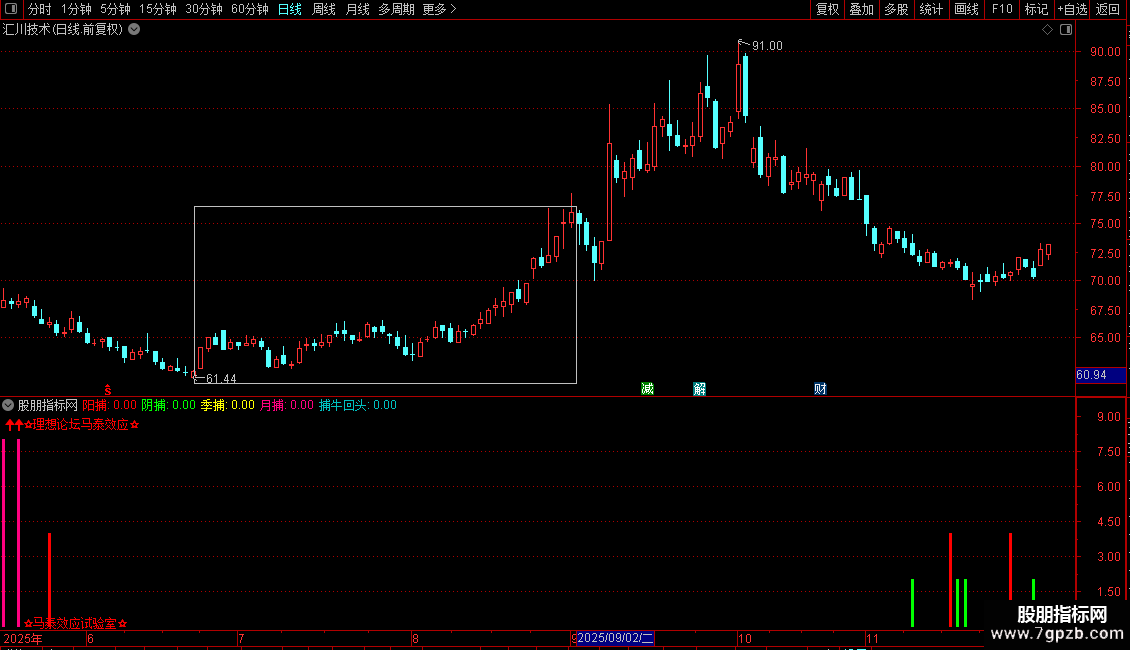Click the 马泰效应试验室 label in indicator pane
Viewport: 1130px width, 650px height.
[76, 624]
